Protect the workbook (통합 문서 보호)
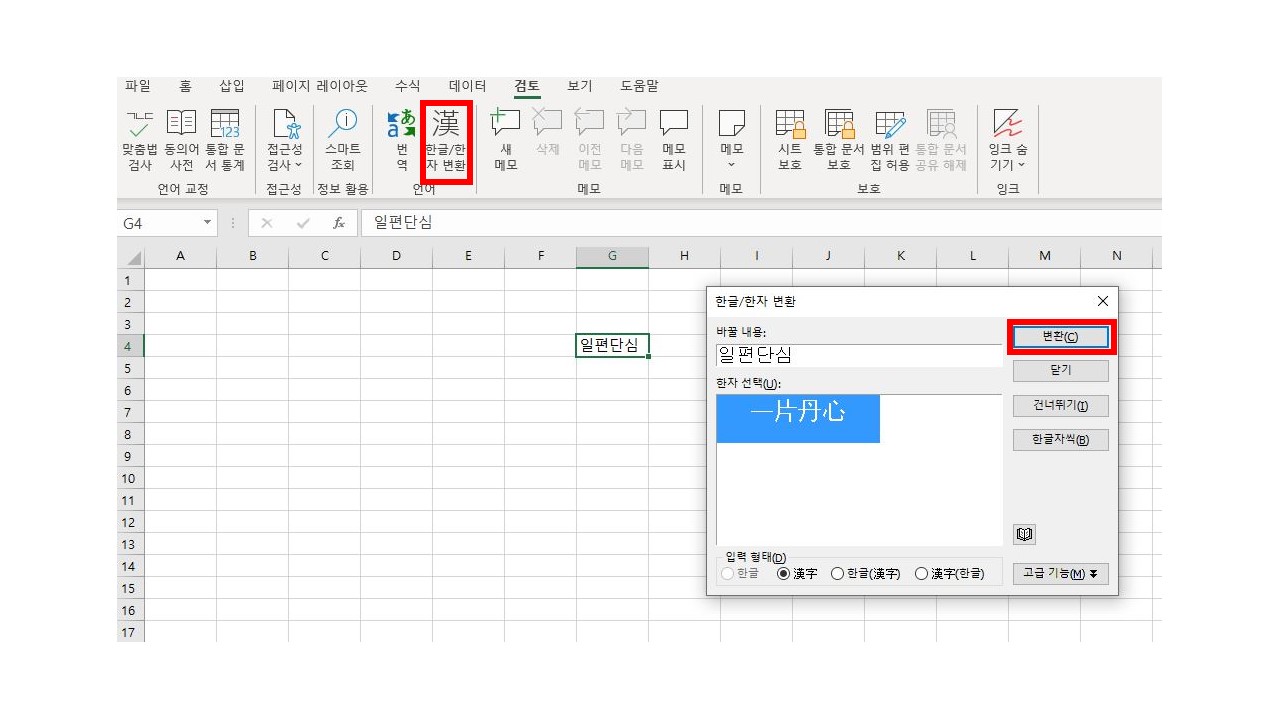Image resolution: width=1280 pixels, height=720 pixels. [x=839, y=140]
